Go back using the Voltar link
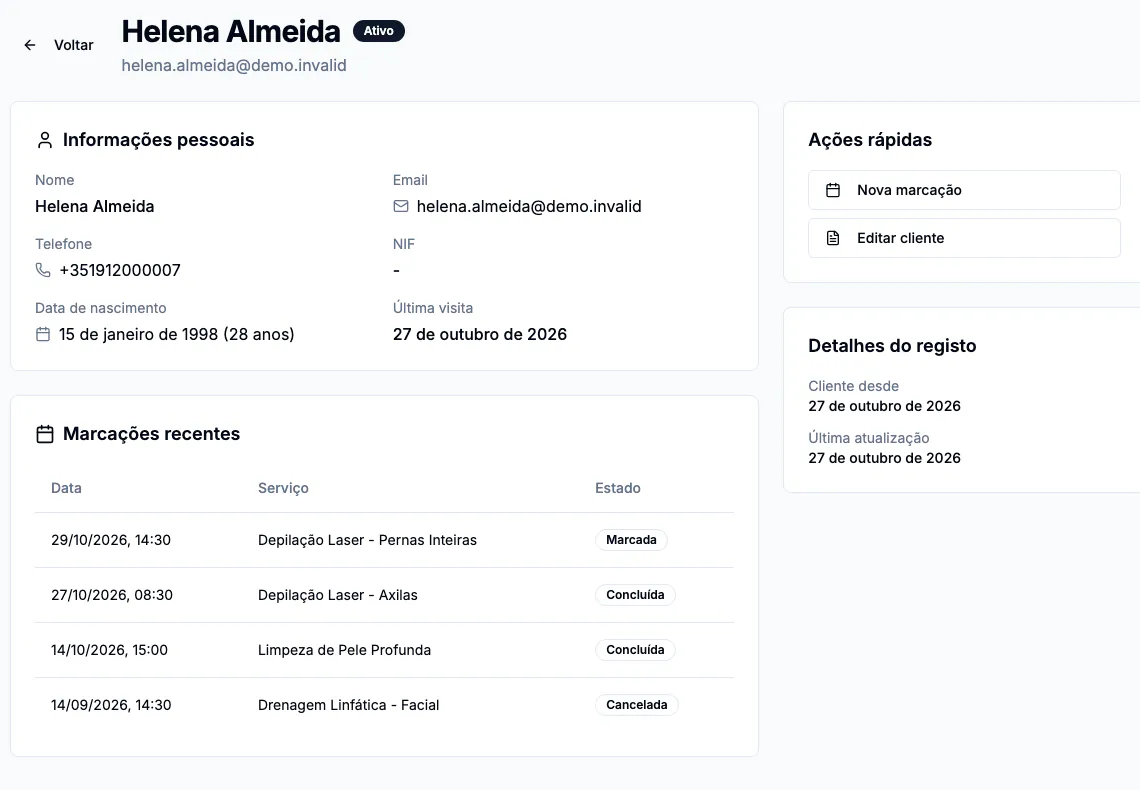Screen dimensions: 1140x790 (73, 45)
